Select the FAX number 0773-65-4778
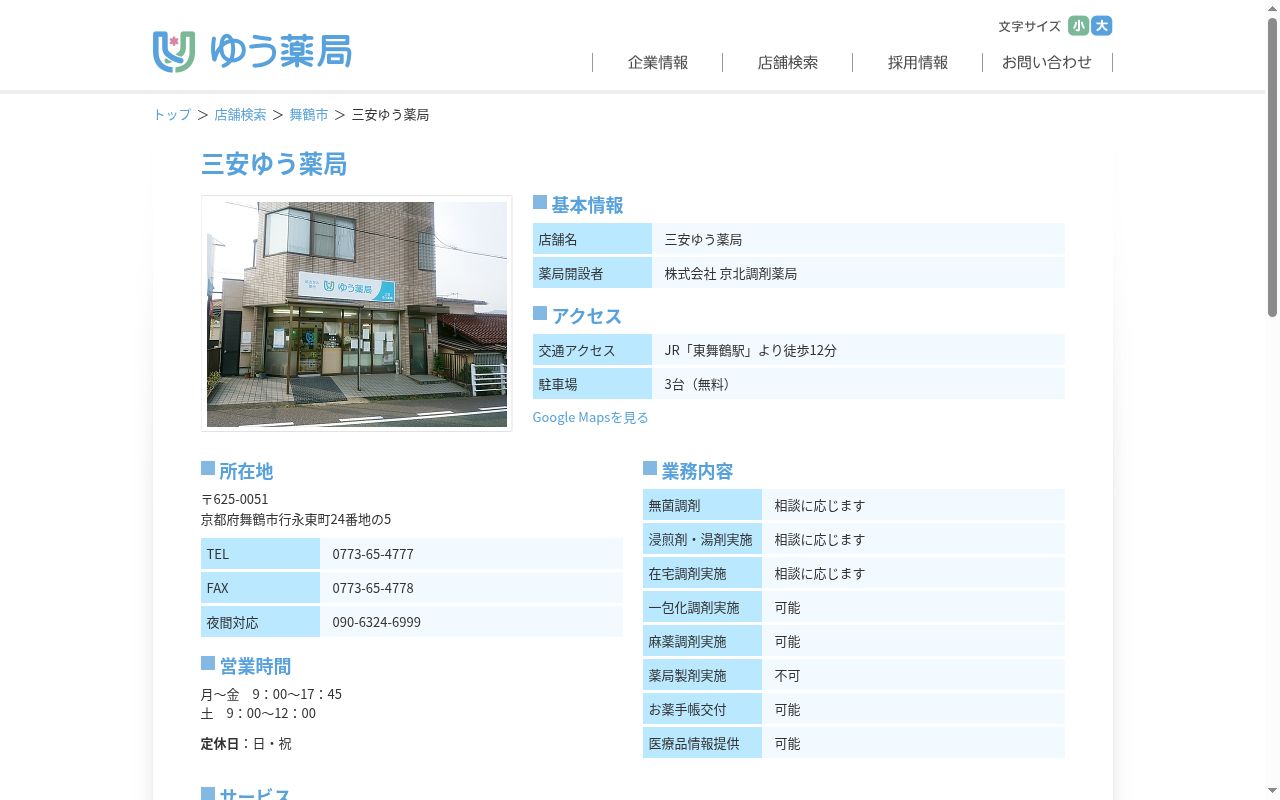Viewport: 1280px width, 800px height. pyautogui.click(x=373, y=588)
